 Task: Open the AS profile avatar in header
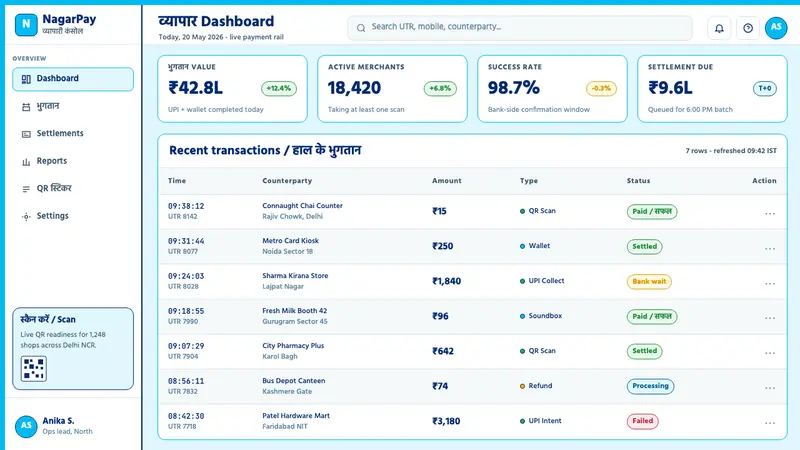coord(776,28)
